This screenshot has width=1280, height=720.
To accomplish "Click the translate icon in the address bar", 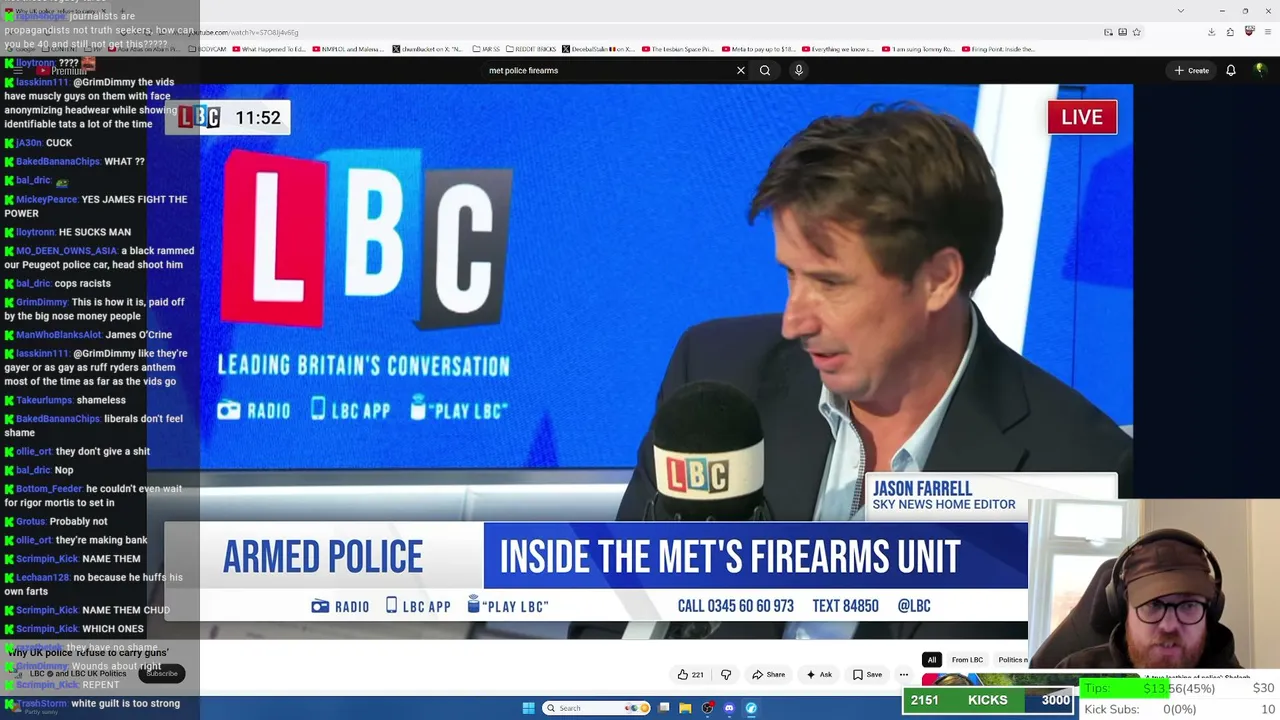I will pyautogui.click(x=1122, y=32).
